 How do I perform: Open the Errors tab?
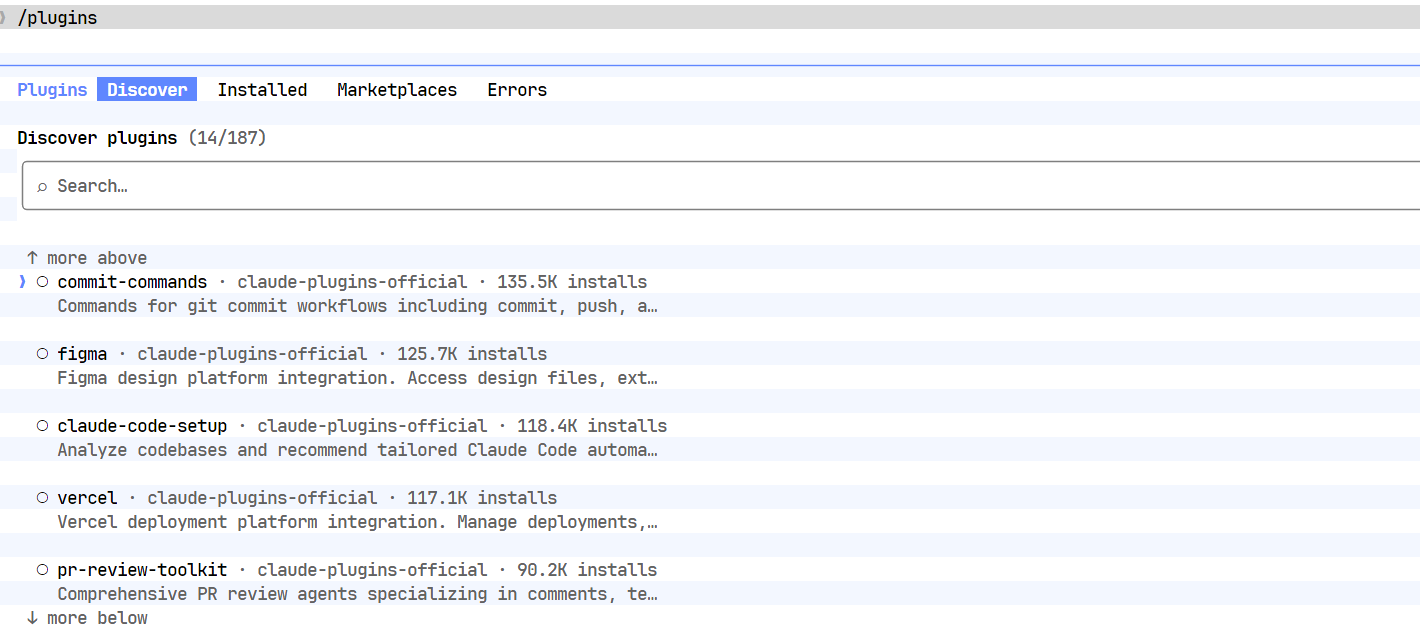(x=517, y=90)
